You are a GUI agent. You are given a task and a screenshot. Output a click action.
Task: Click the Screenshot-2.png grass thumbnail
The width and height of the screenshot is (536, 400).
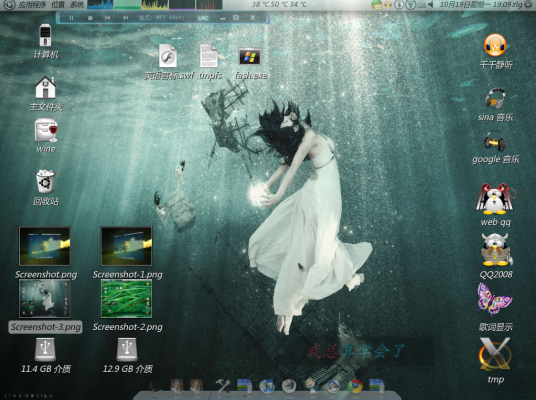pos(126,299)
